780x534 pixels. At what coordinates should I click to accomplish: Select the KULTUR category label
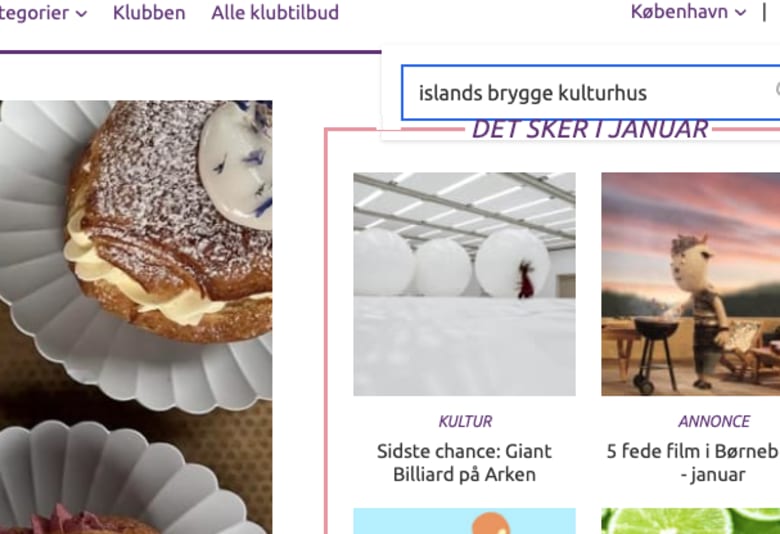point(465,422)
